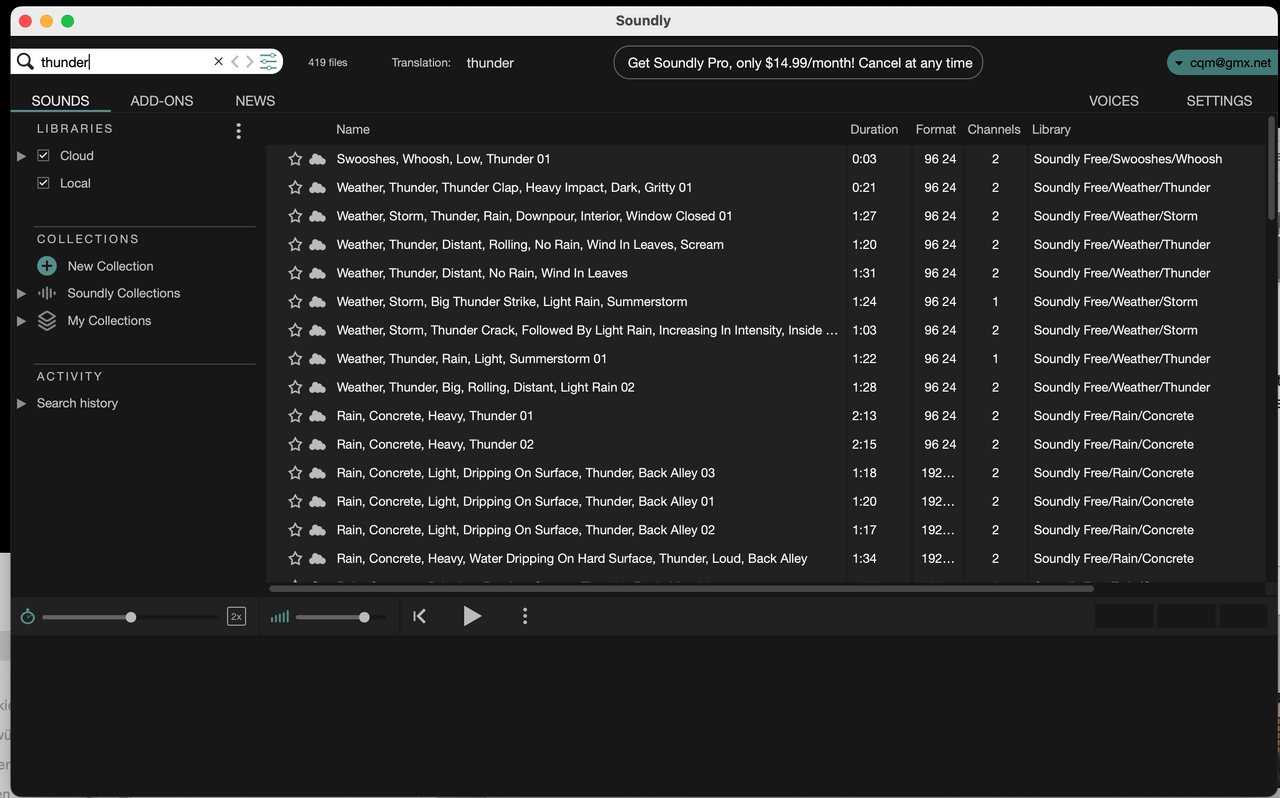Toggle the Cloud library checkbox
Image resolution: width=1280 pixels, height=798 pixels.
[43, 156]
